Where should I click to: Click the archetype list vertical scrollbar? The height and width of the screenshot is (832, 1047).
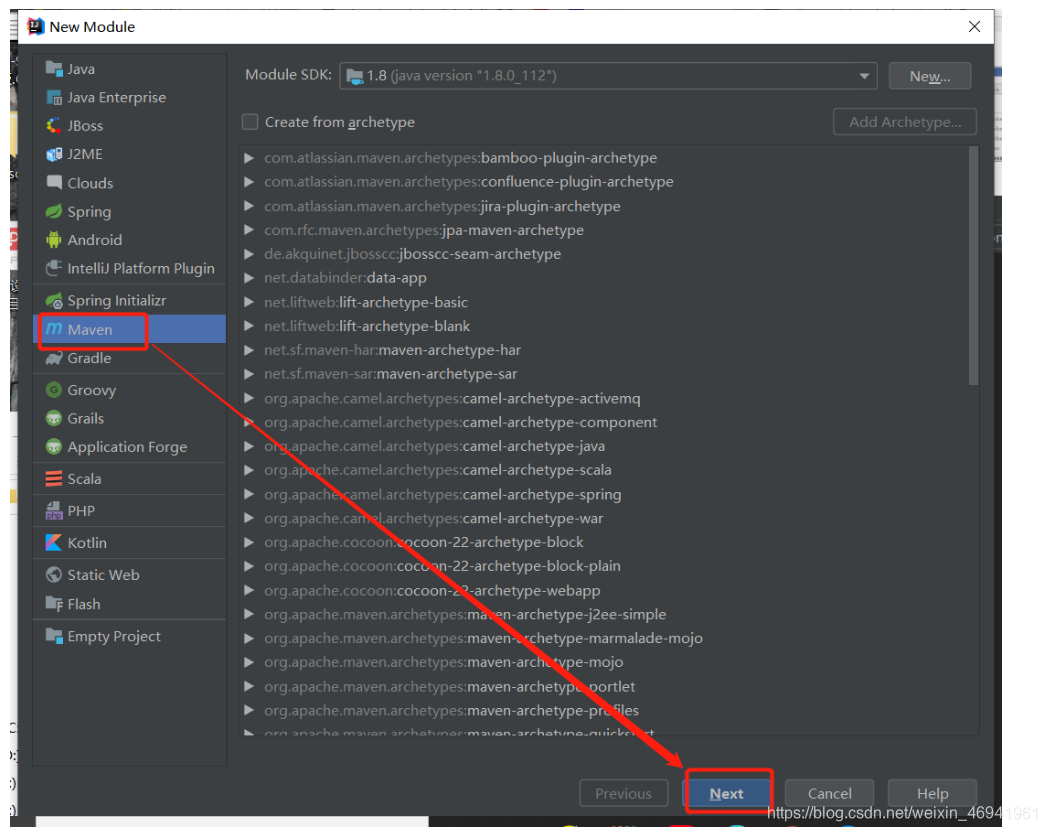coord(973,266)
